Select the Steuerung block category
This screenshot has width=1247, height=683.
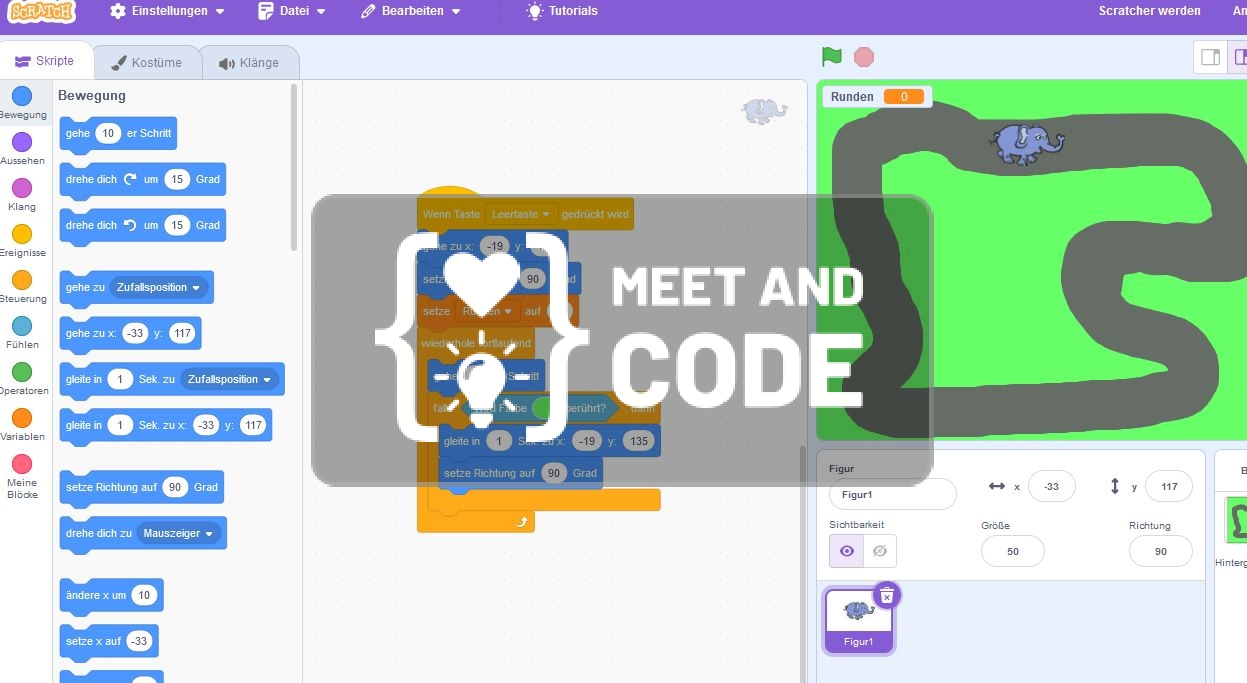22,287
